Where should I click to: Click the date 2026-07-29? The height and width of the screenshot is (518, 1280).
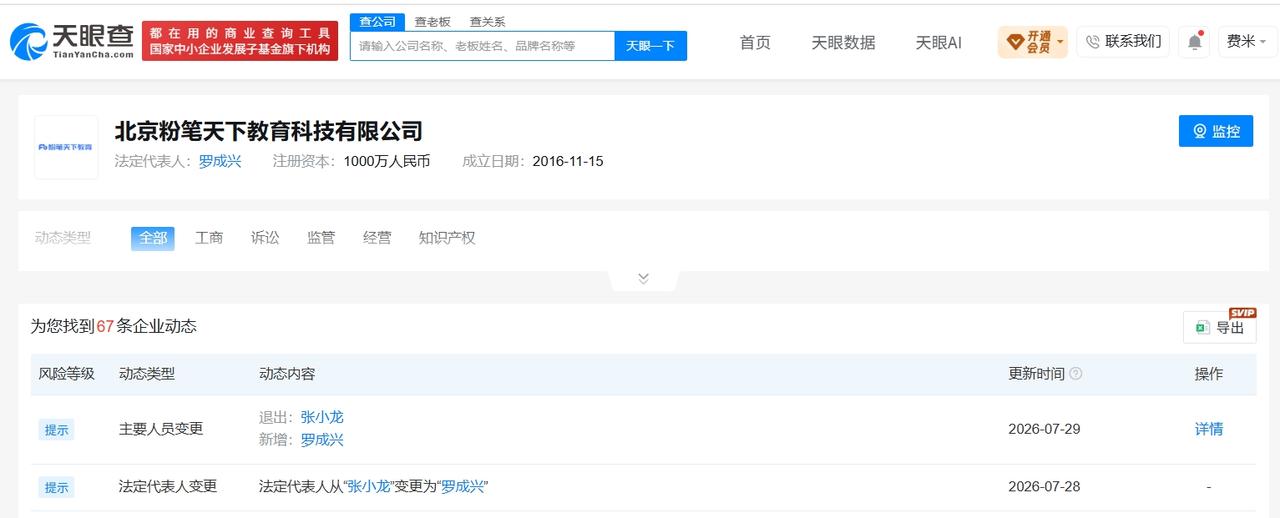(x=1044, y=429)
